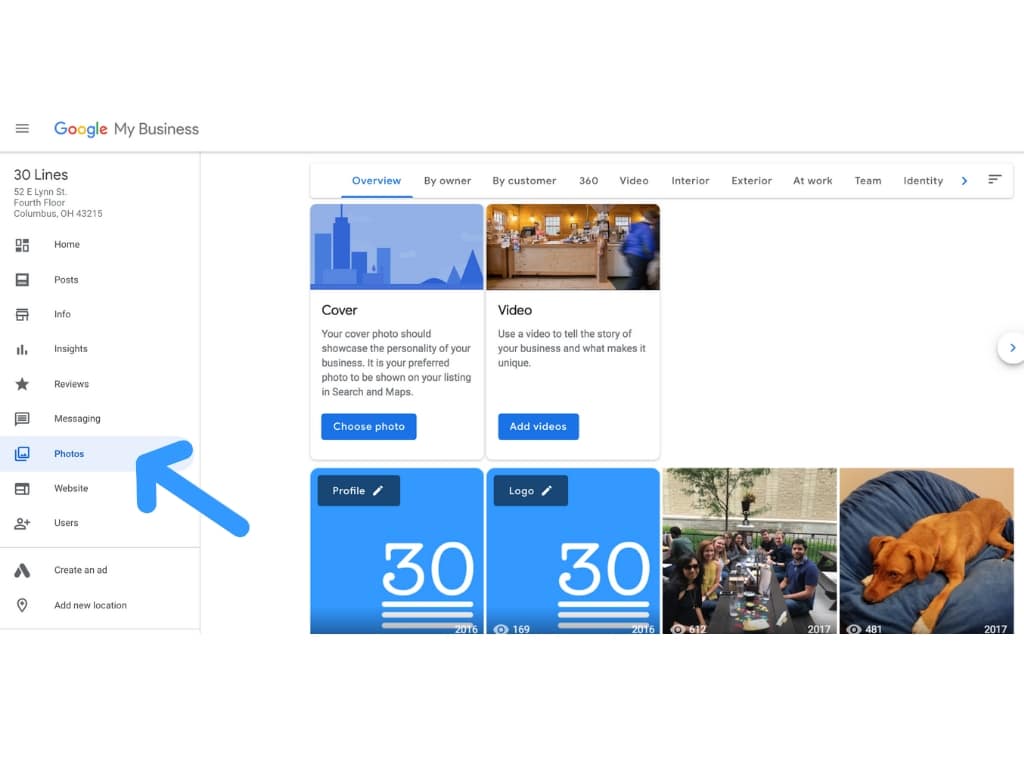Screen dimensions: 1024x768
Task: Go to Posts in sidebar
Action: [98, 280]
